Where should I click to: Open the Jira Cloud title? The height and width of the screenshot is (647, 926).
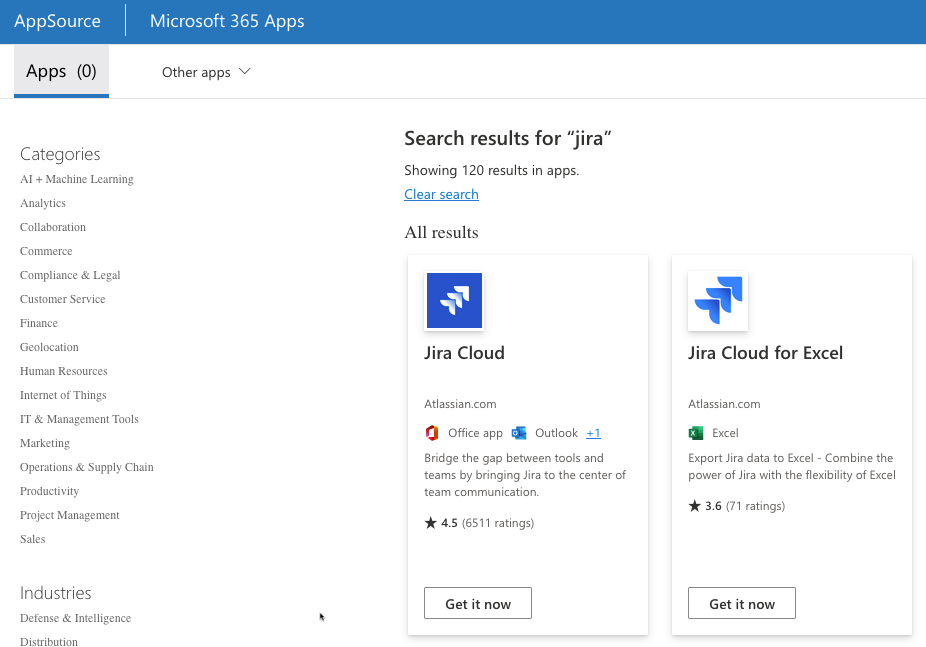pyautogui.click(x=464, y=353)
